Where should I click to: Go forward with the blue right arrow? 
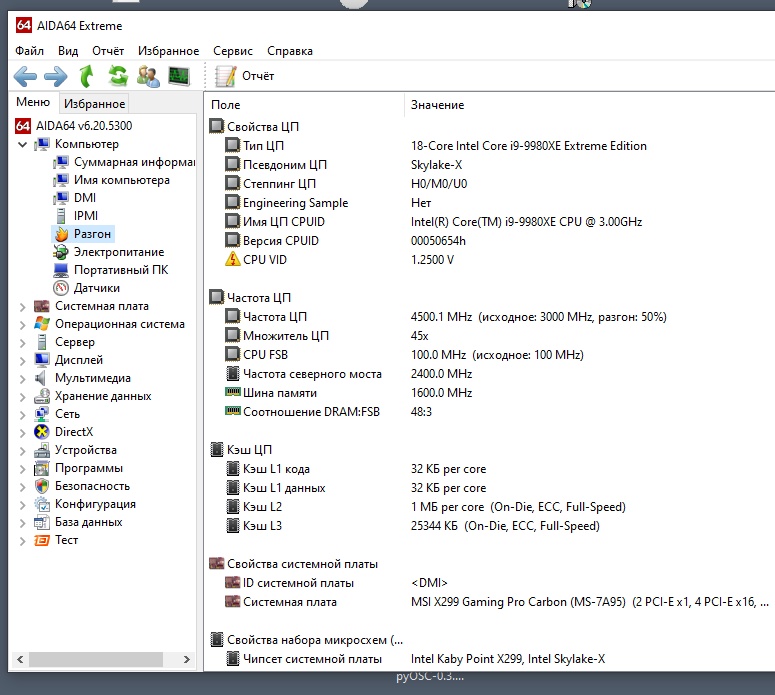(x=55, y=76)
